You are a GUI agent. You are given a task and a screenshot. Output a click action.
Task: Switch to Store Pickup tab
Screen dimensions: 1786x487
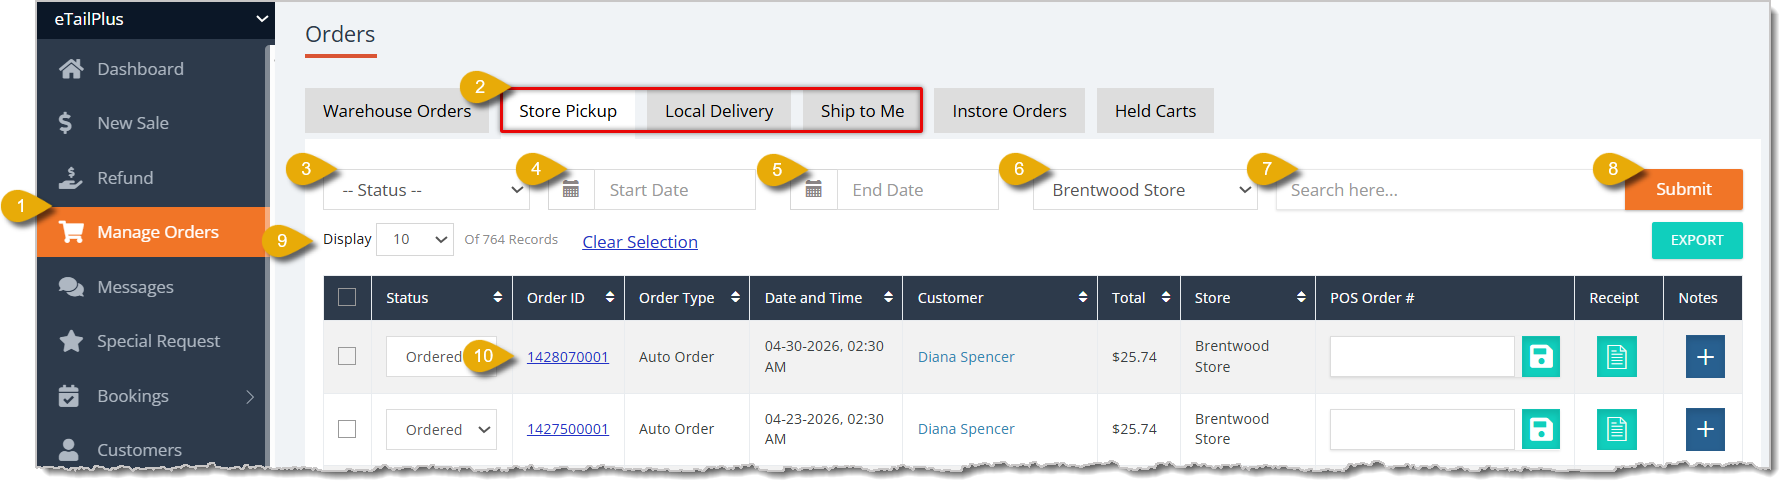coord(568,111)
